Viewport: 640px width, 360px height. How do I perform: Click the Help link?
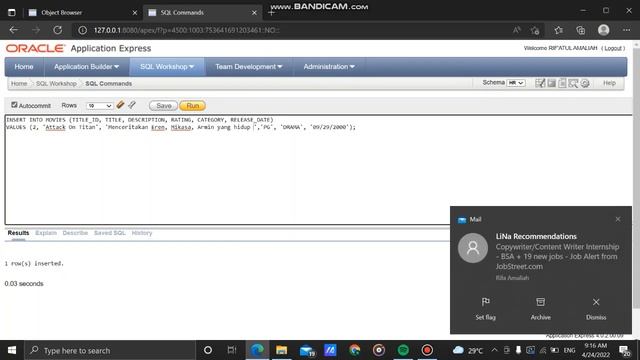[x=609, y=83]
